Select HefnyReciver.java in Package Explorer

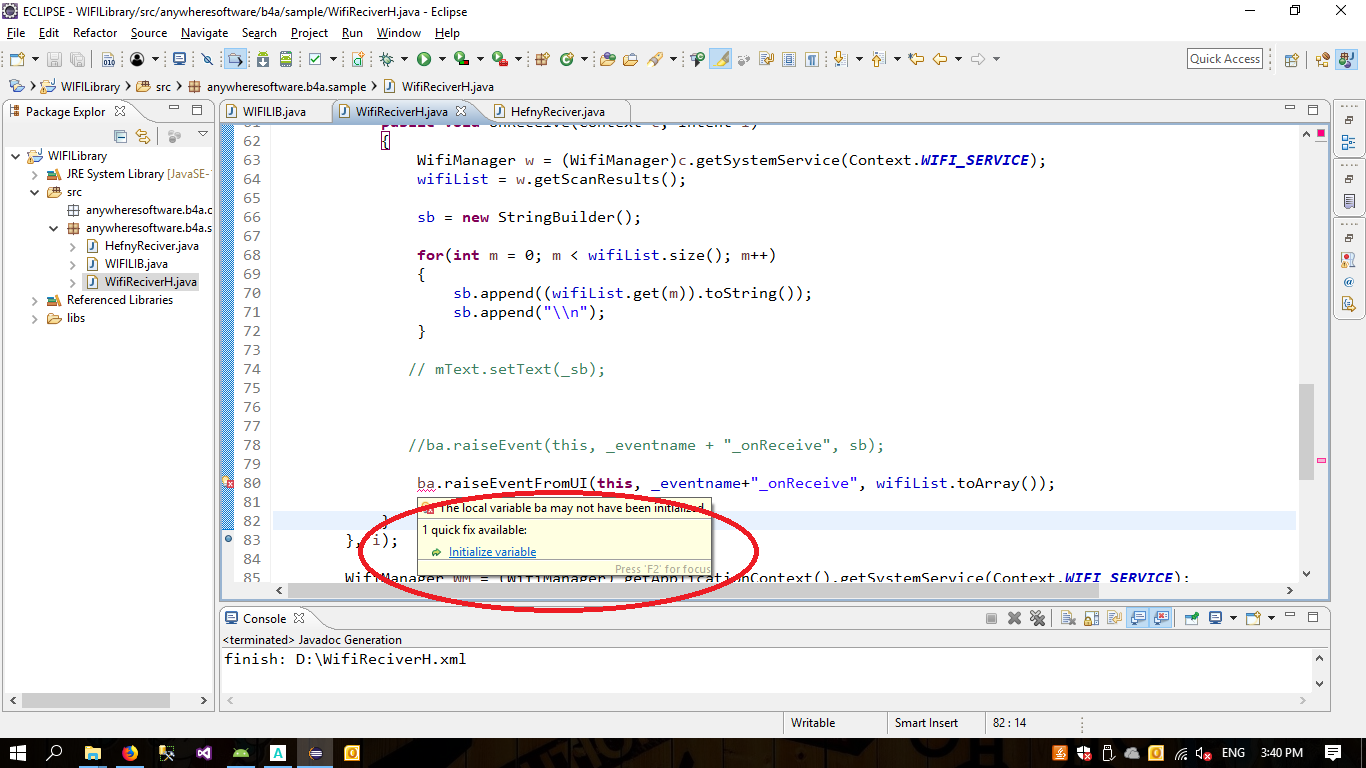click(151, 246)
